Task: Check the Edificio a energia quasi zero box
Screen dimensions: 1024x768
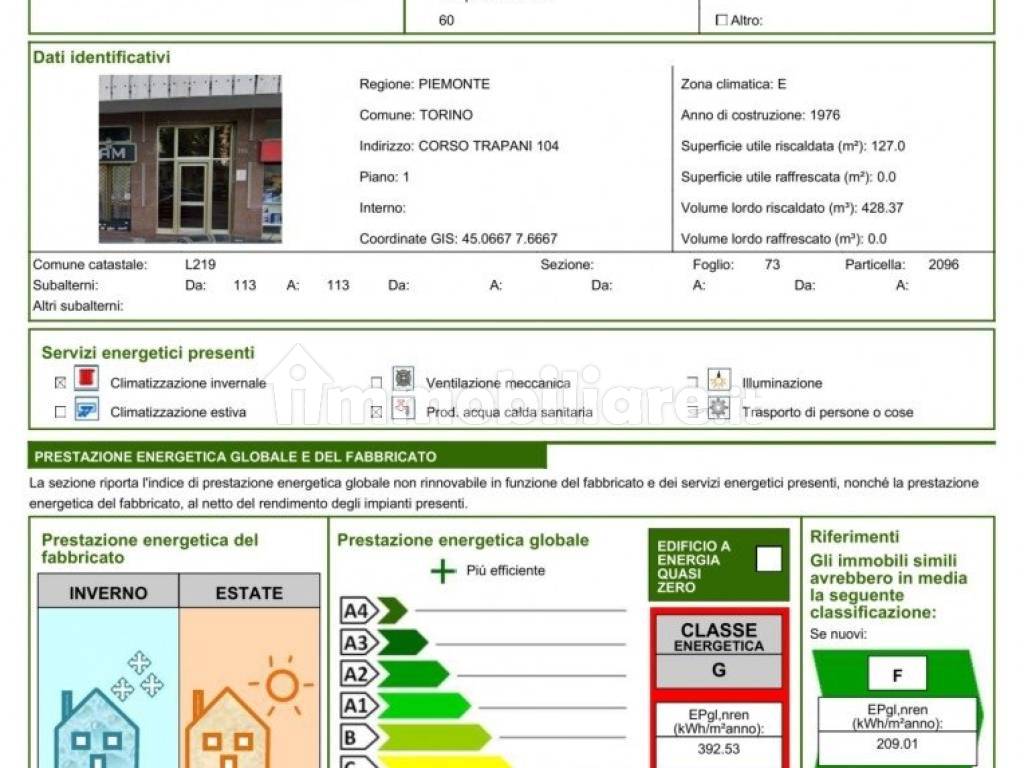Action: click(769, 559)
